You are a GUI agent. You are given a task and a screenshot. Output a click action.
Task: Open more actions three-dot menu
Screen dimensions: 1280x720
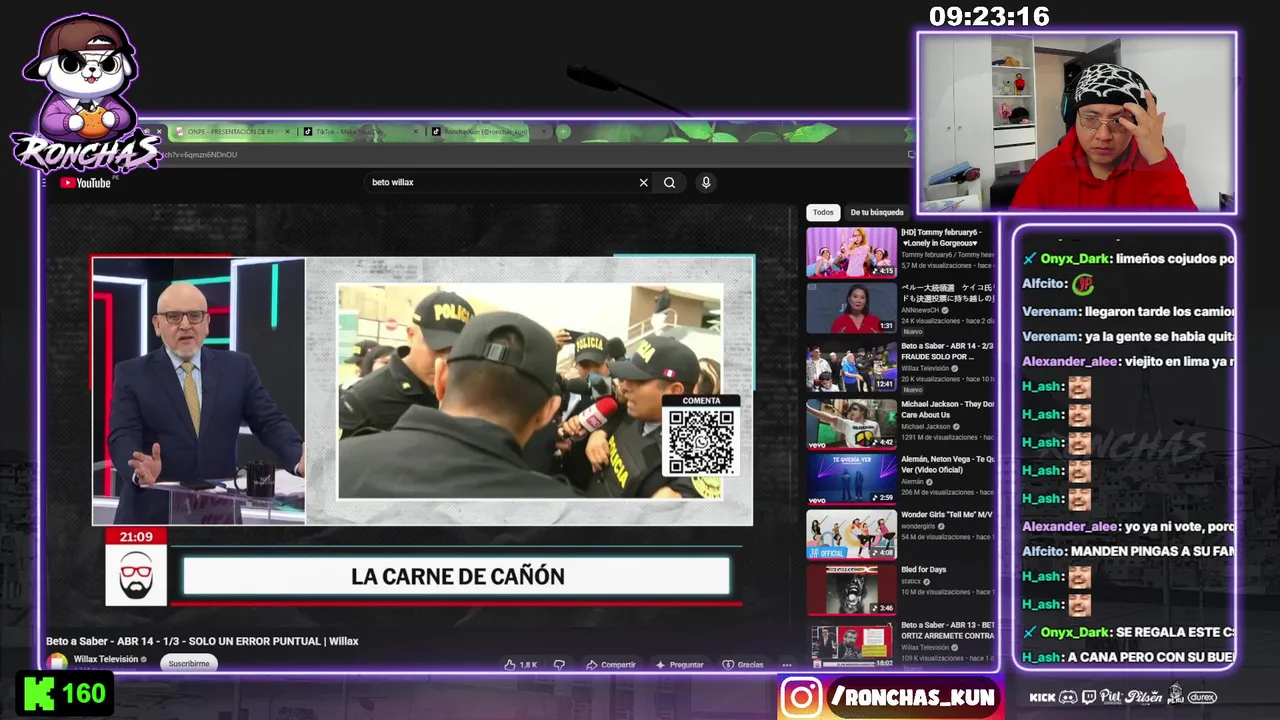(x=787, y=664)
